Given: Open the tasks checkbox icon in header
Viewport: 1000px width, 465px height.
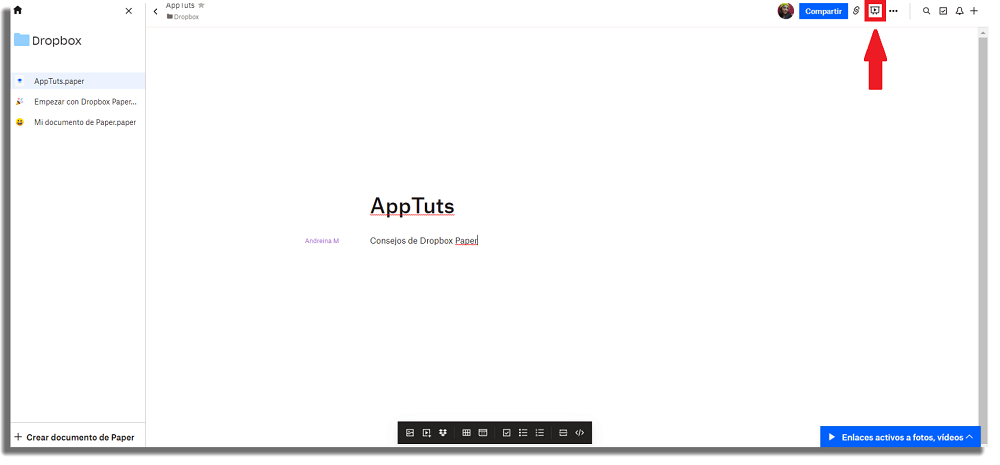Looking at the screenshot, I should [x=943, y=11].
